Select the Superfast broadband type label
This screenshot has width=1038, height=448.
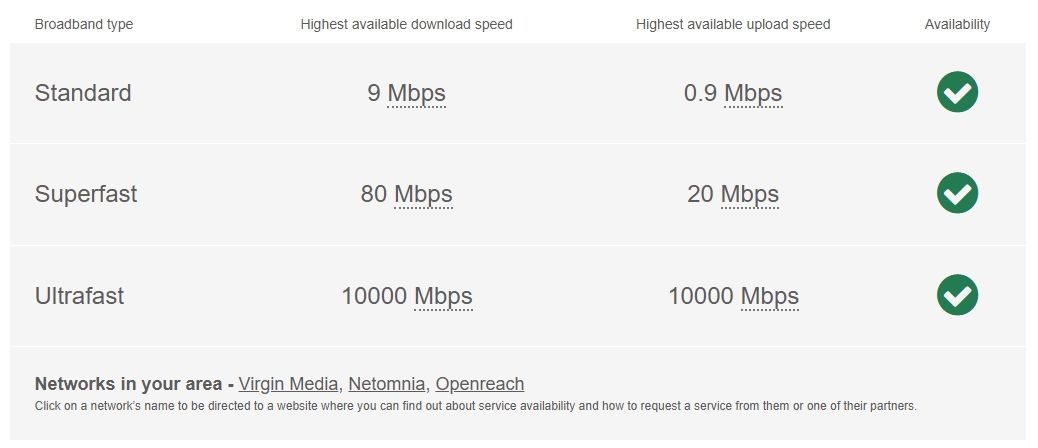click(x=86, y=194)
